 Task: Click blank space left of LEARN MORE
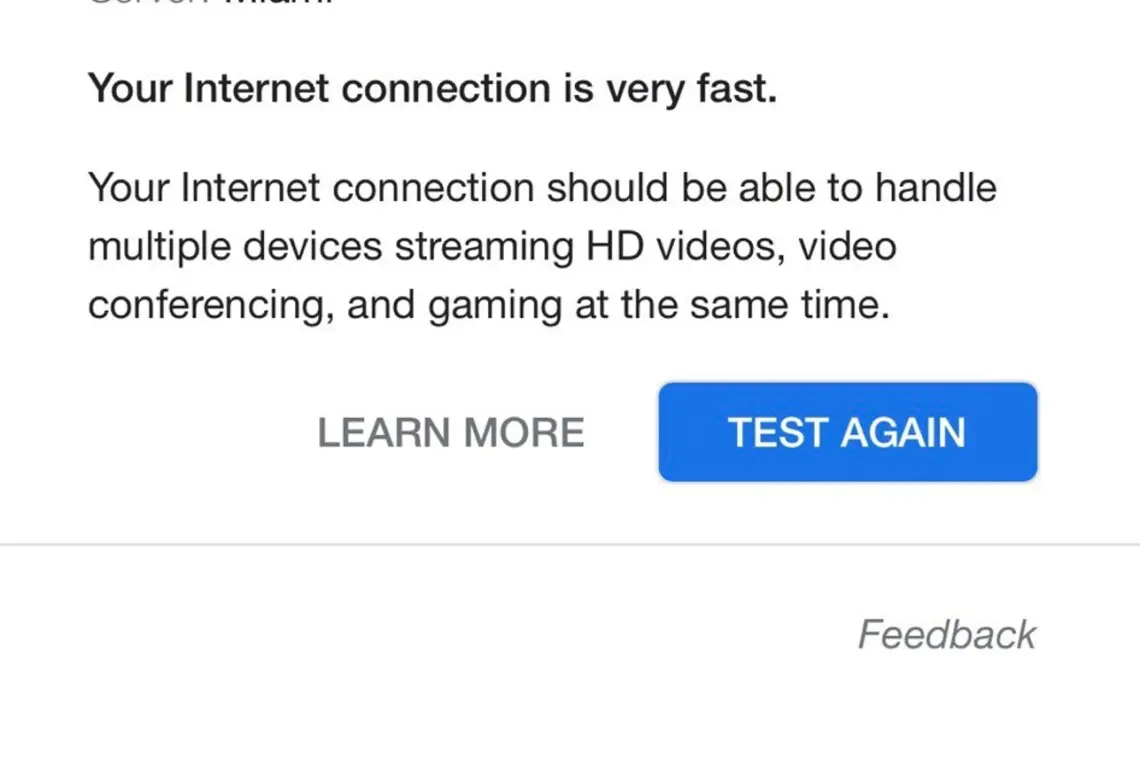click(180, 432)
